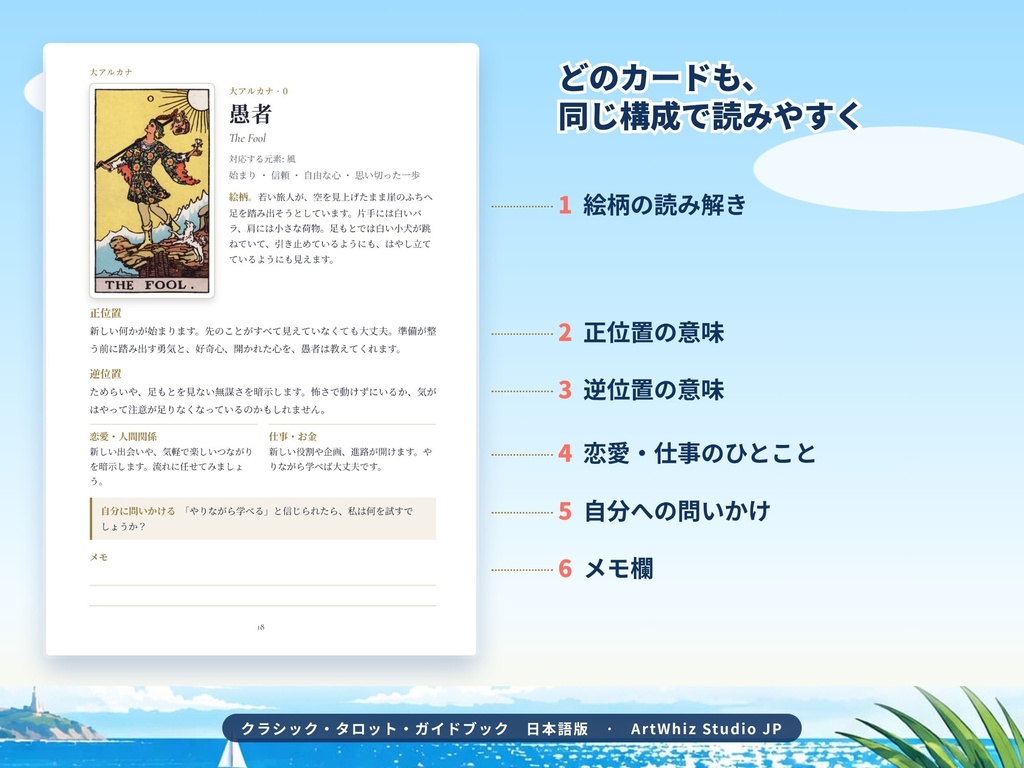Click the 恋愛・人間関係 heading
The height and width of the screenshot is (768, 1024).
pos(123,436)
